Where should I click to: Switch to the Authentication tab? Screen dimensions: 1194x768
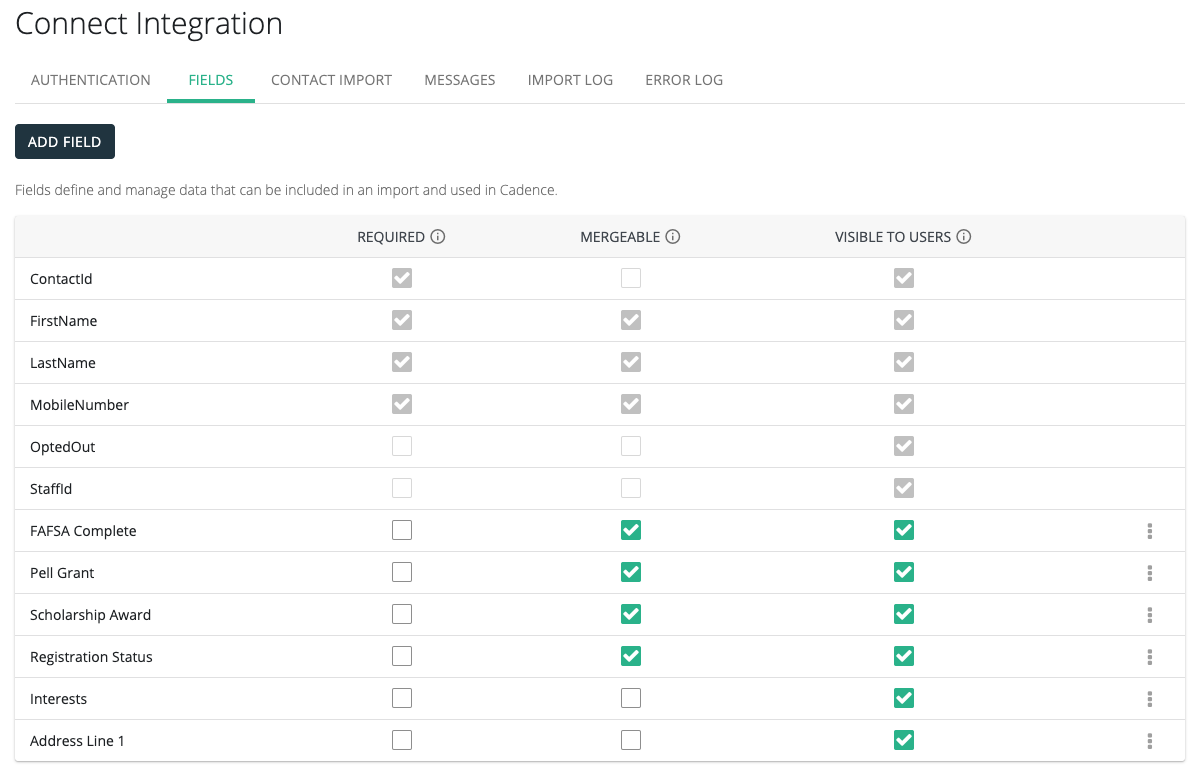[91, 80]
